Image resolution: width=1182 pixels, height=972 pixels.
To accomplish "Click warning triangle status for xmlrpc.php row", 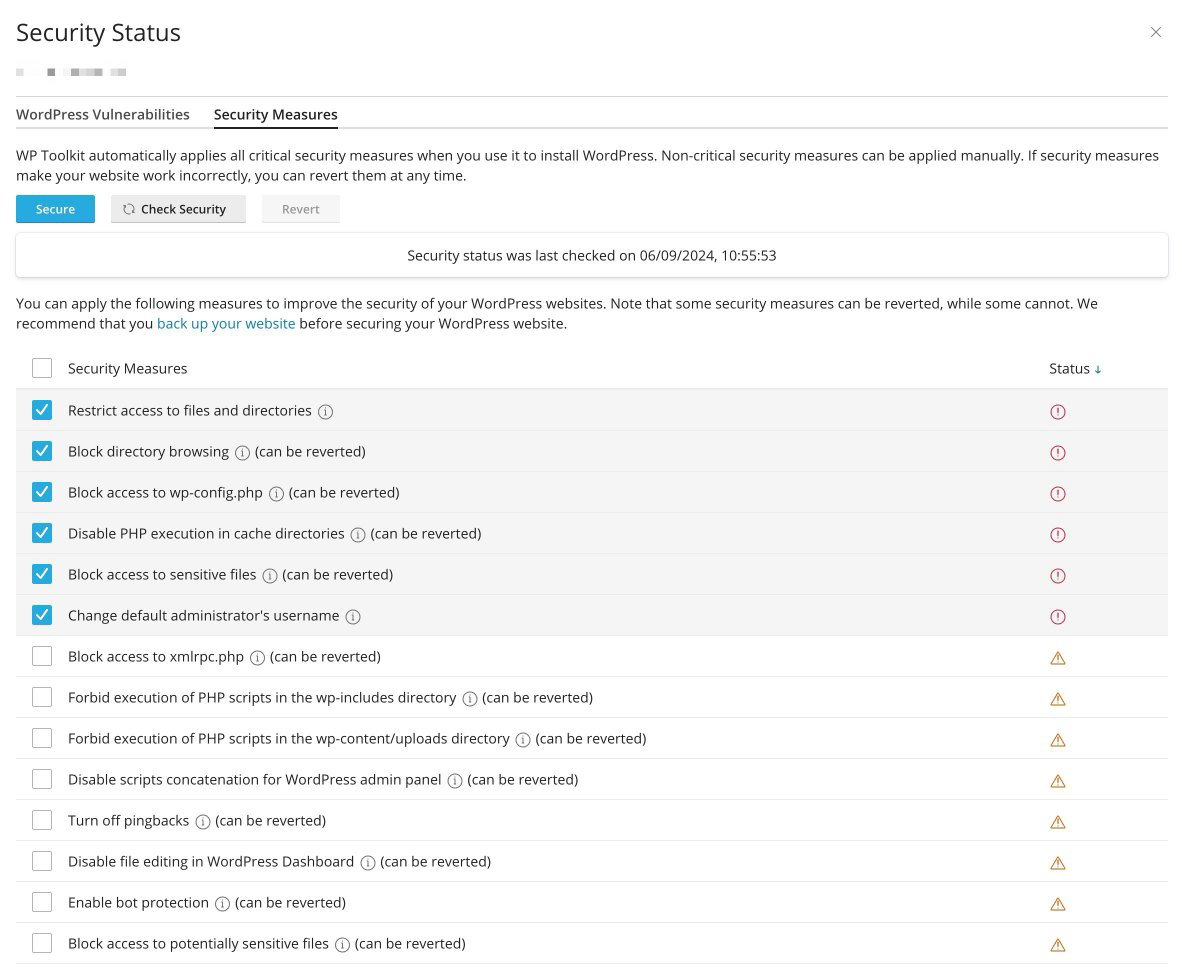I will click(1058, 658).
